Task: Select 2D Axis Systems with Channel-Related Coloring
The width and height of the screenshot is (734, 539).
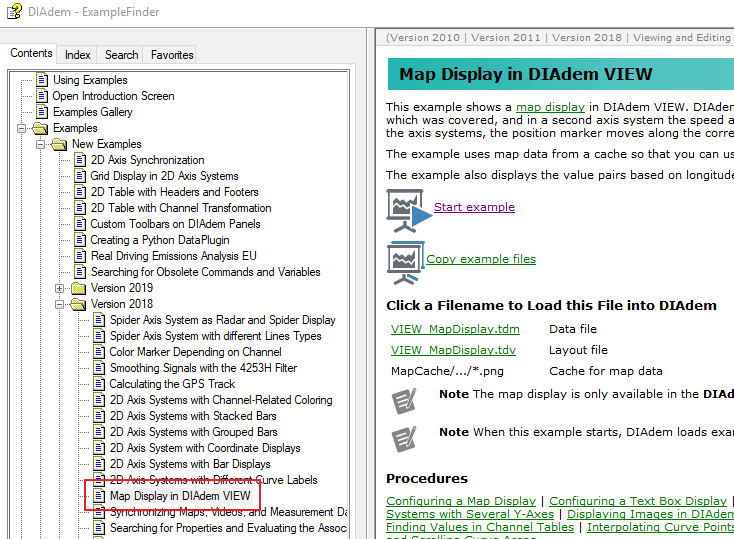Action: tap(221, 400)
